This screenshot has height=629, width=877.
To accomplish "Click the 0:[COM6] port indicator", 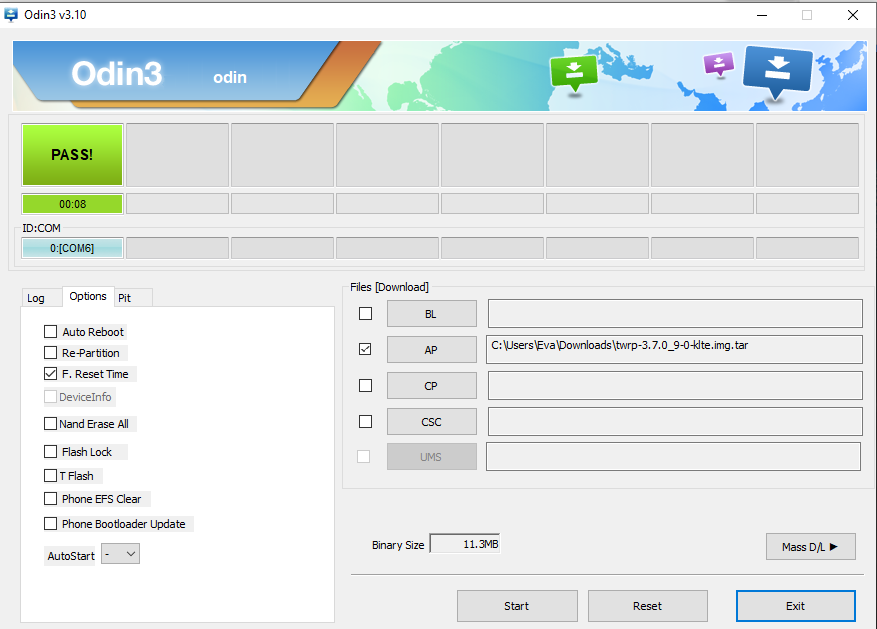I will [x=72, y=248].
